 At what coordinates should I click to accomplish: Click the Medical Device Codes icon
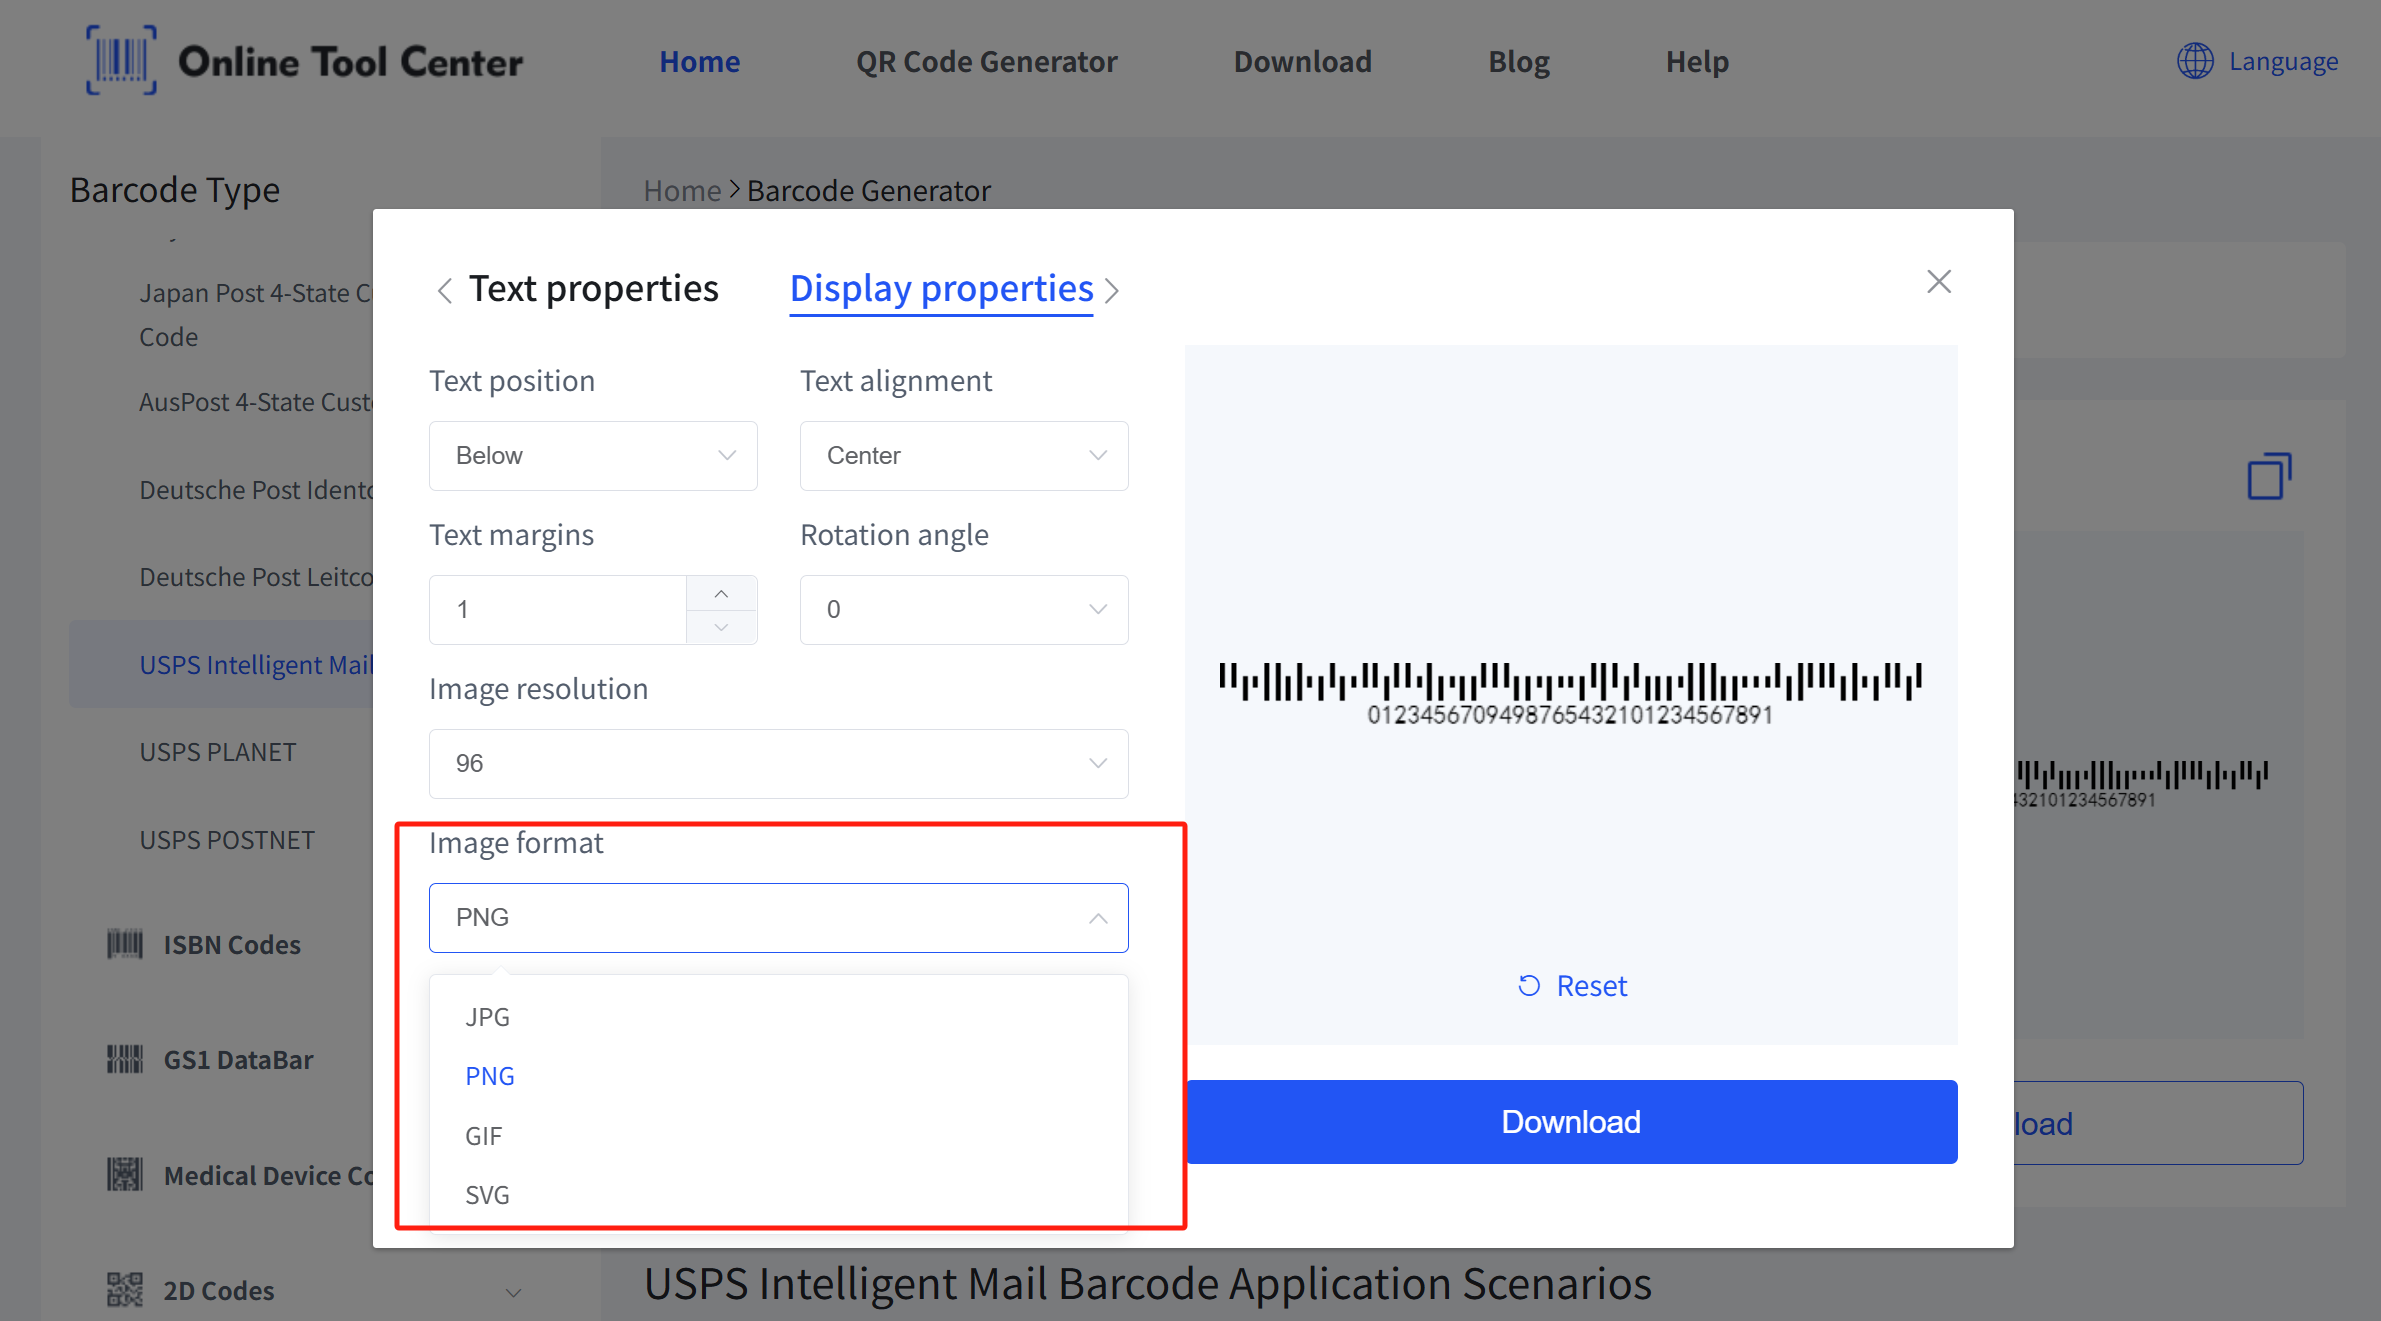tap(125, 1174)
